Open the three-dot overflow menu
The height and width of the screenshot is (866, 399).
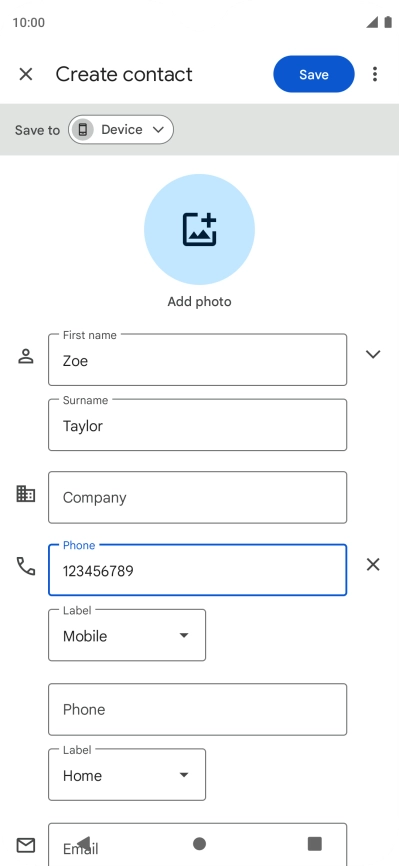point(375,74)
